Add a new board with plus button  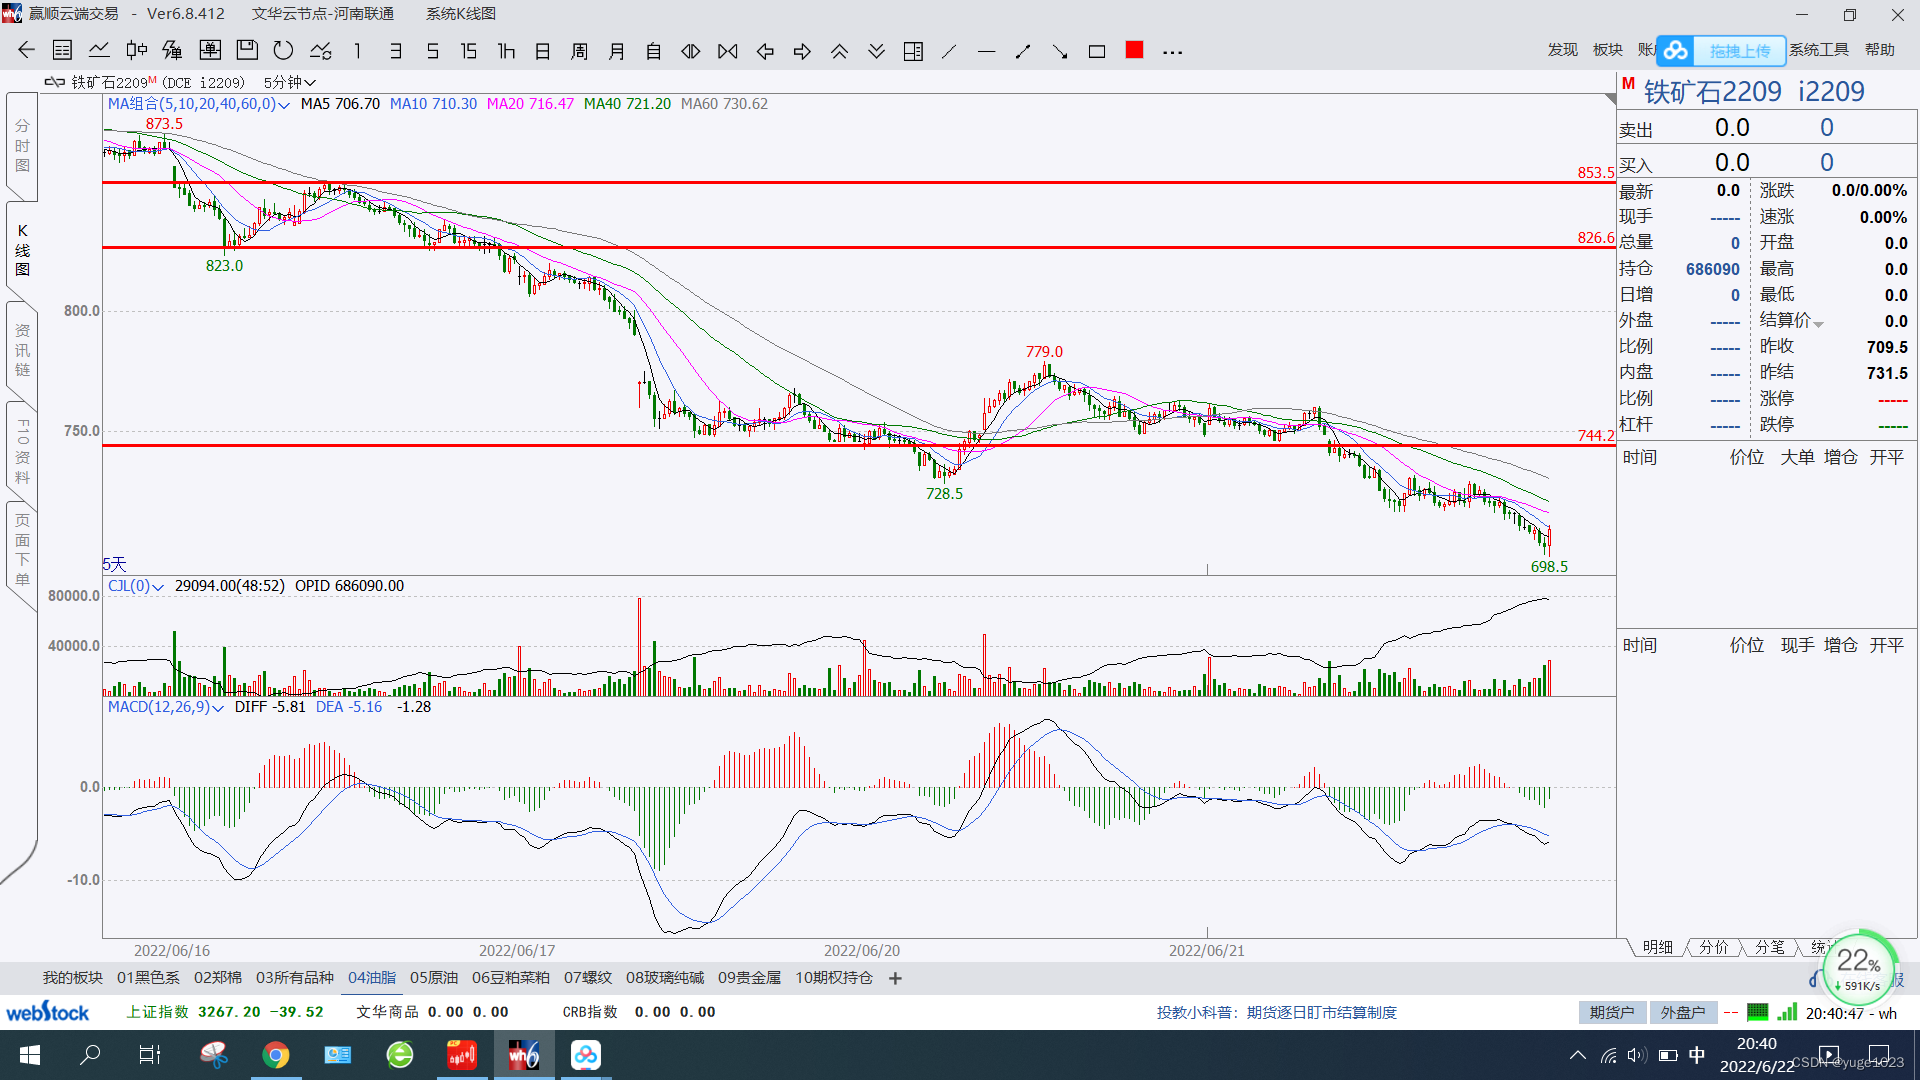(x=895, y=978)
